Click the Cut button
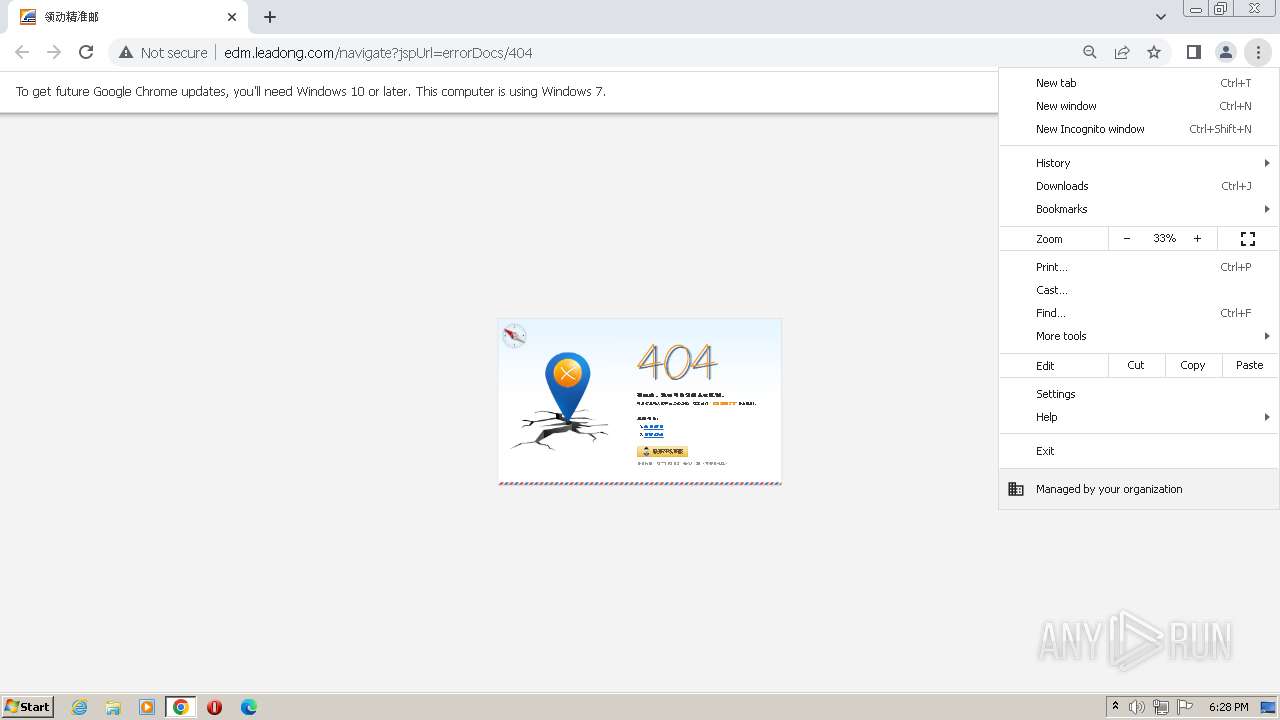 1136,365
